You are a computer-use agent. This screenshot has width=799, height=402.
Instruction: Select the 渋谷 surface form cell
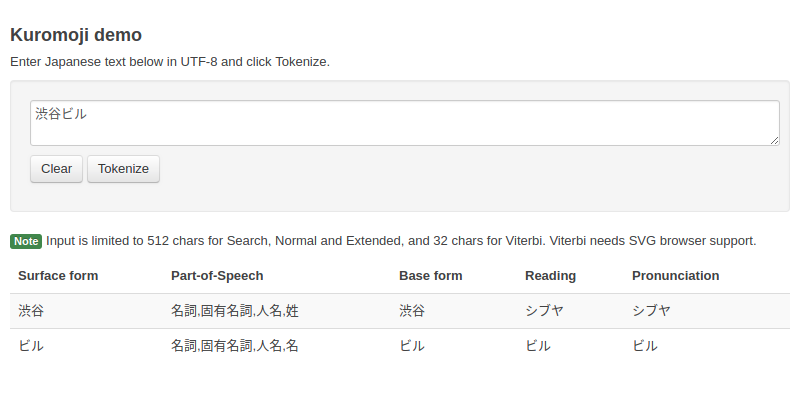coord(31,311)
